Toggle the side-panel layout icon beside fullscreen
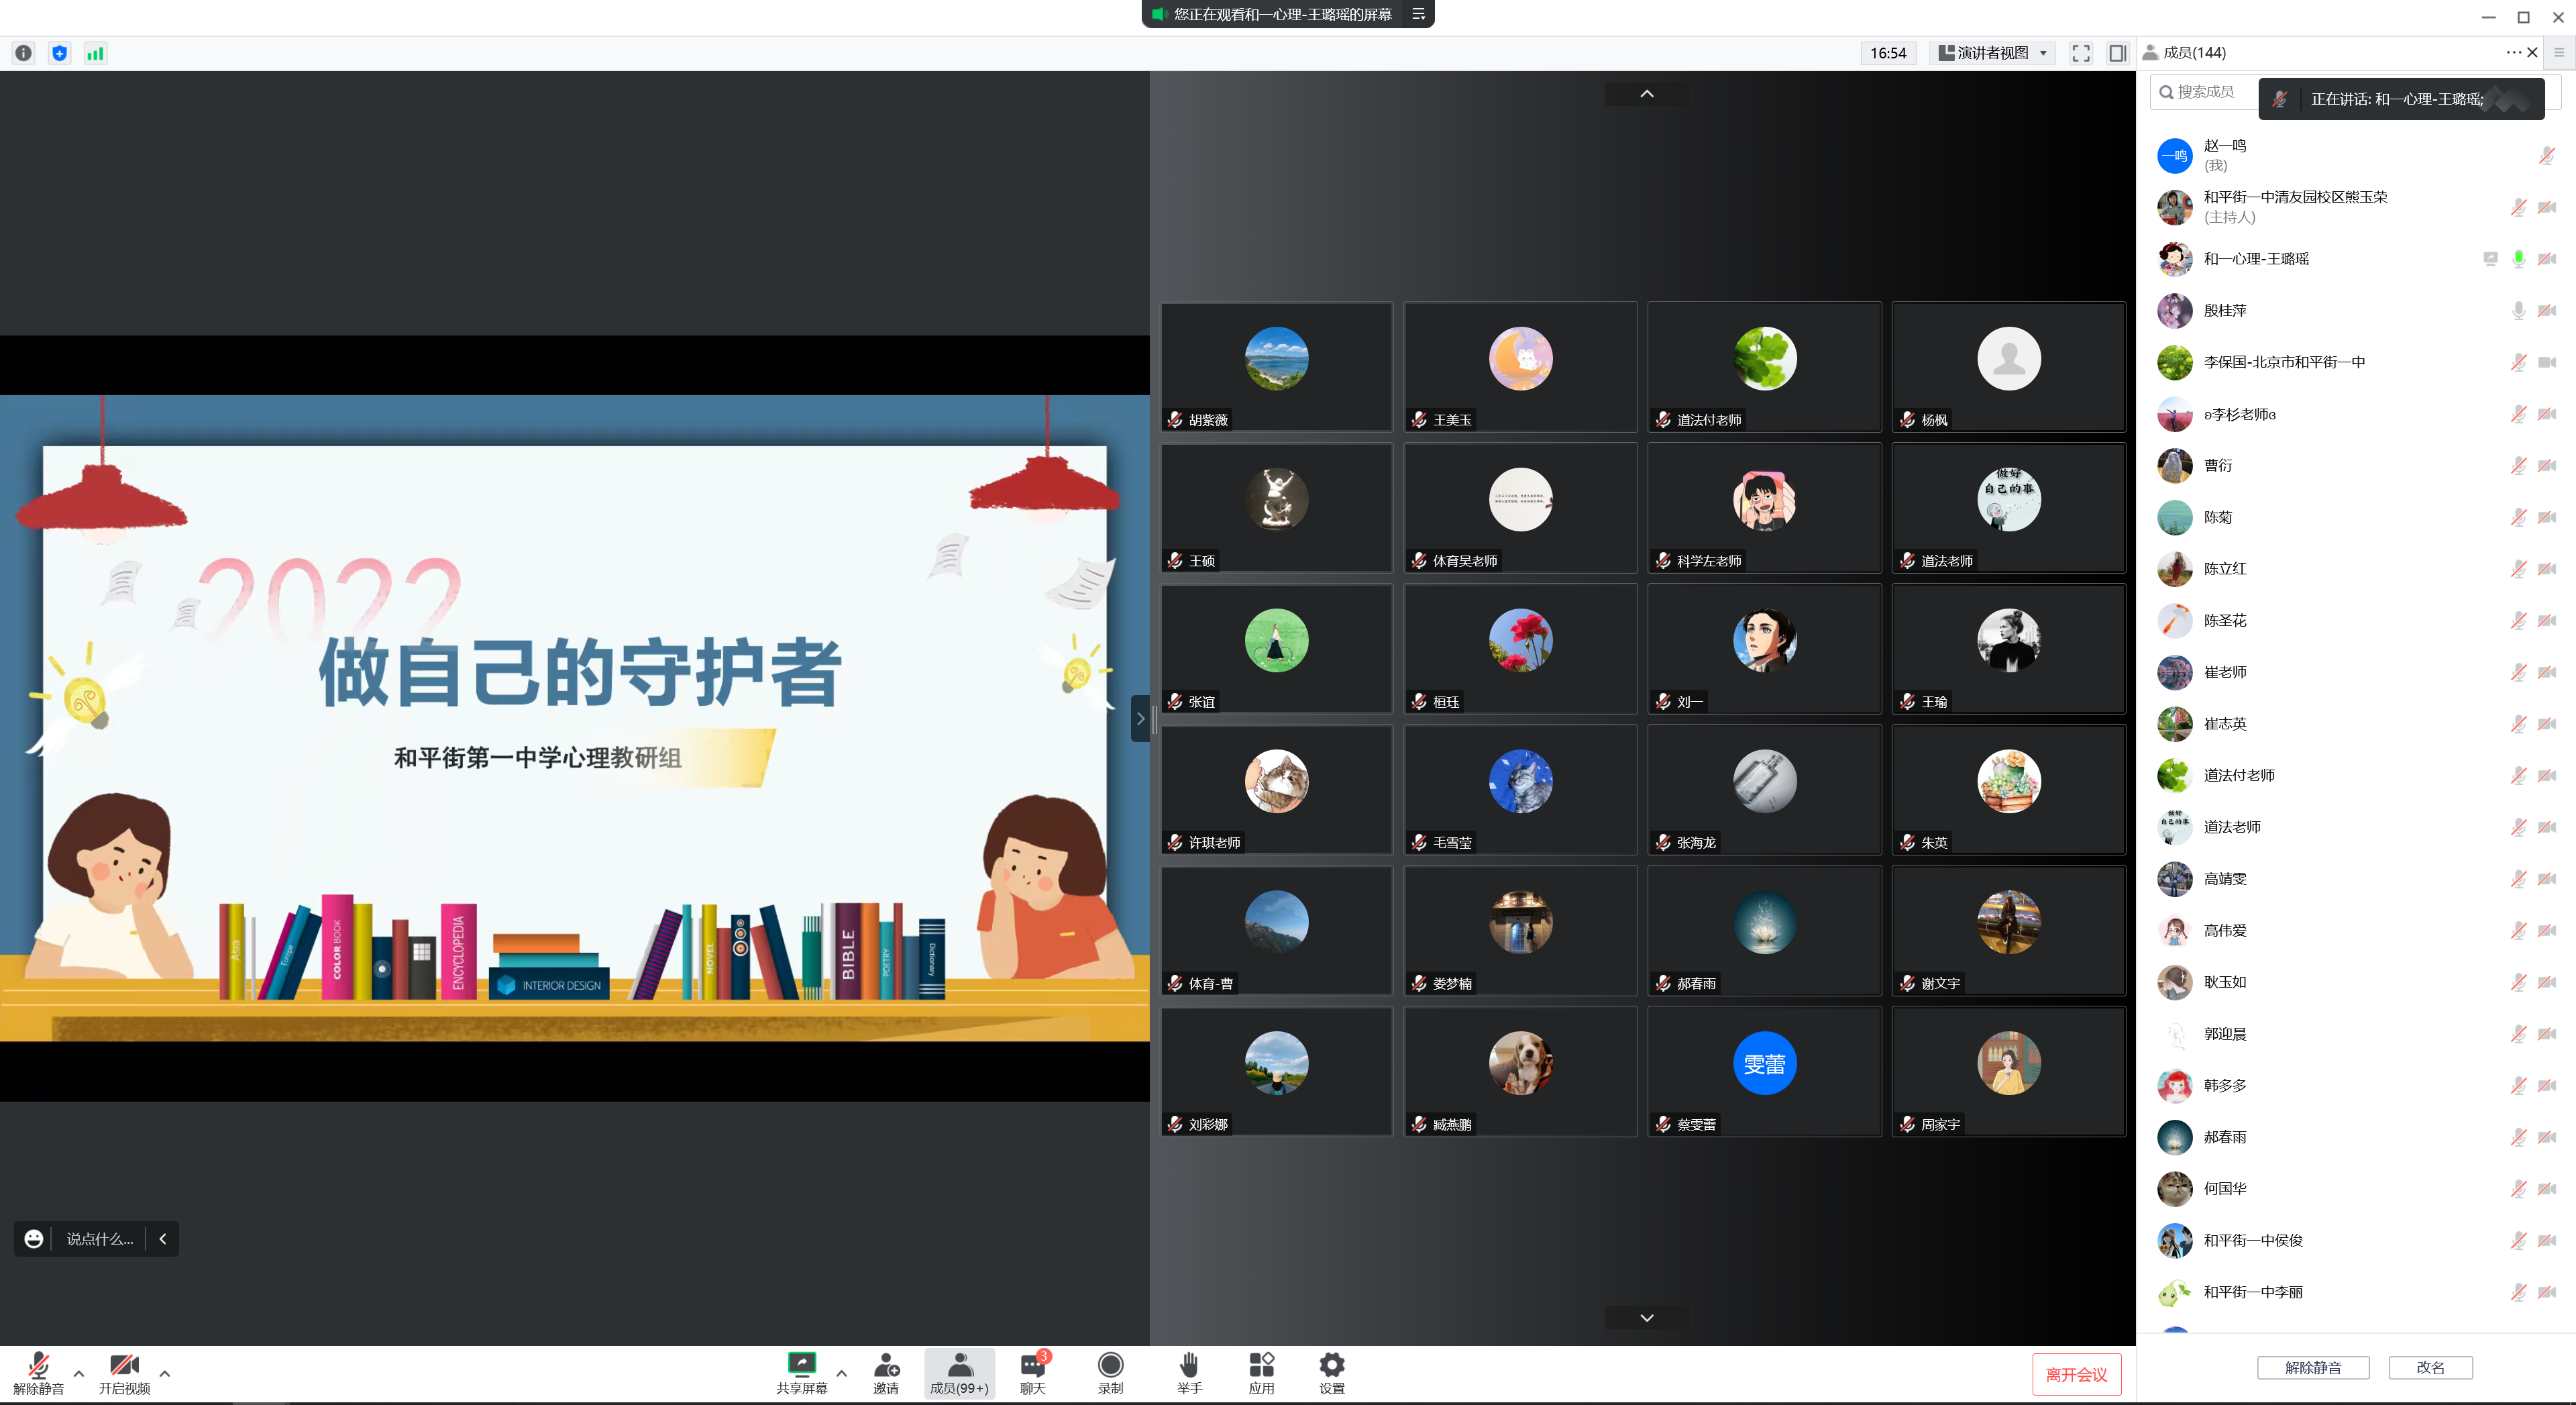 tap(2117, 53)
